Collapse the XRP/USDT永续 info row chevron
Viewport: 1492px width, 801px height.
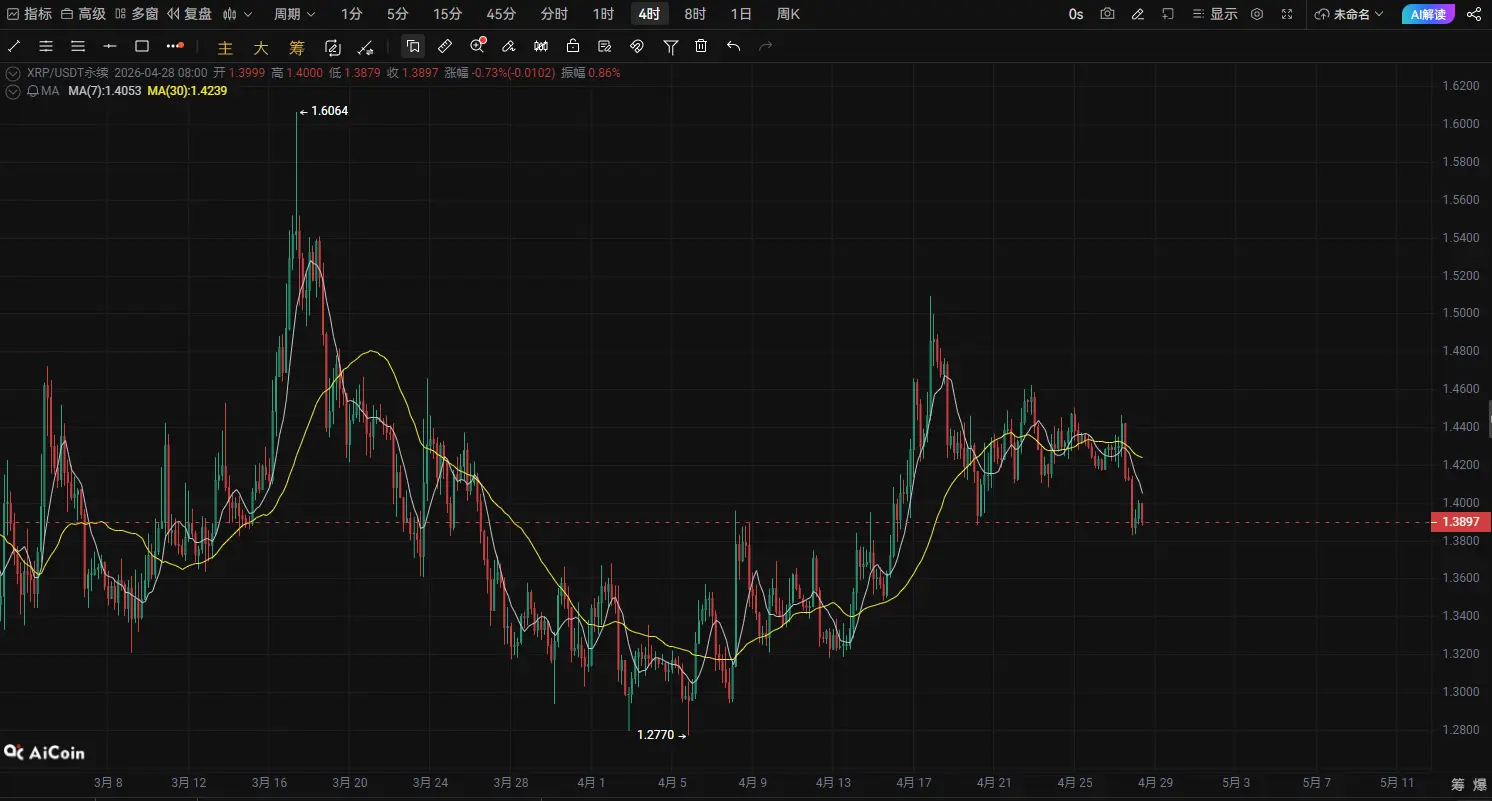[13, 73]
